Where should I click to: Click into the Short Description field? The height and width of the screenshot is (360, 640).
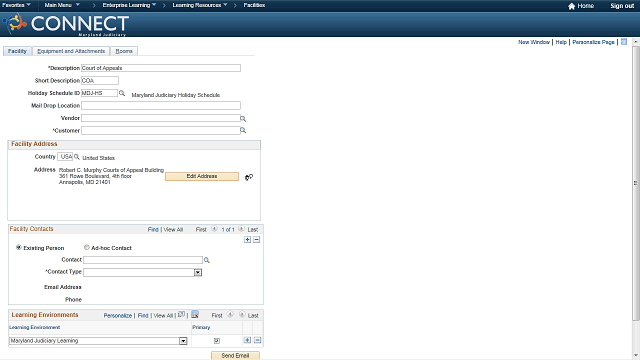[x=100, y=80]
